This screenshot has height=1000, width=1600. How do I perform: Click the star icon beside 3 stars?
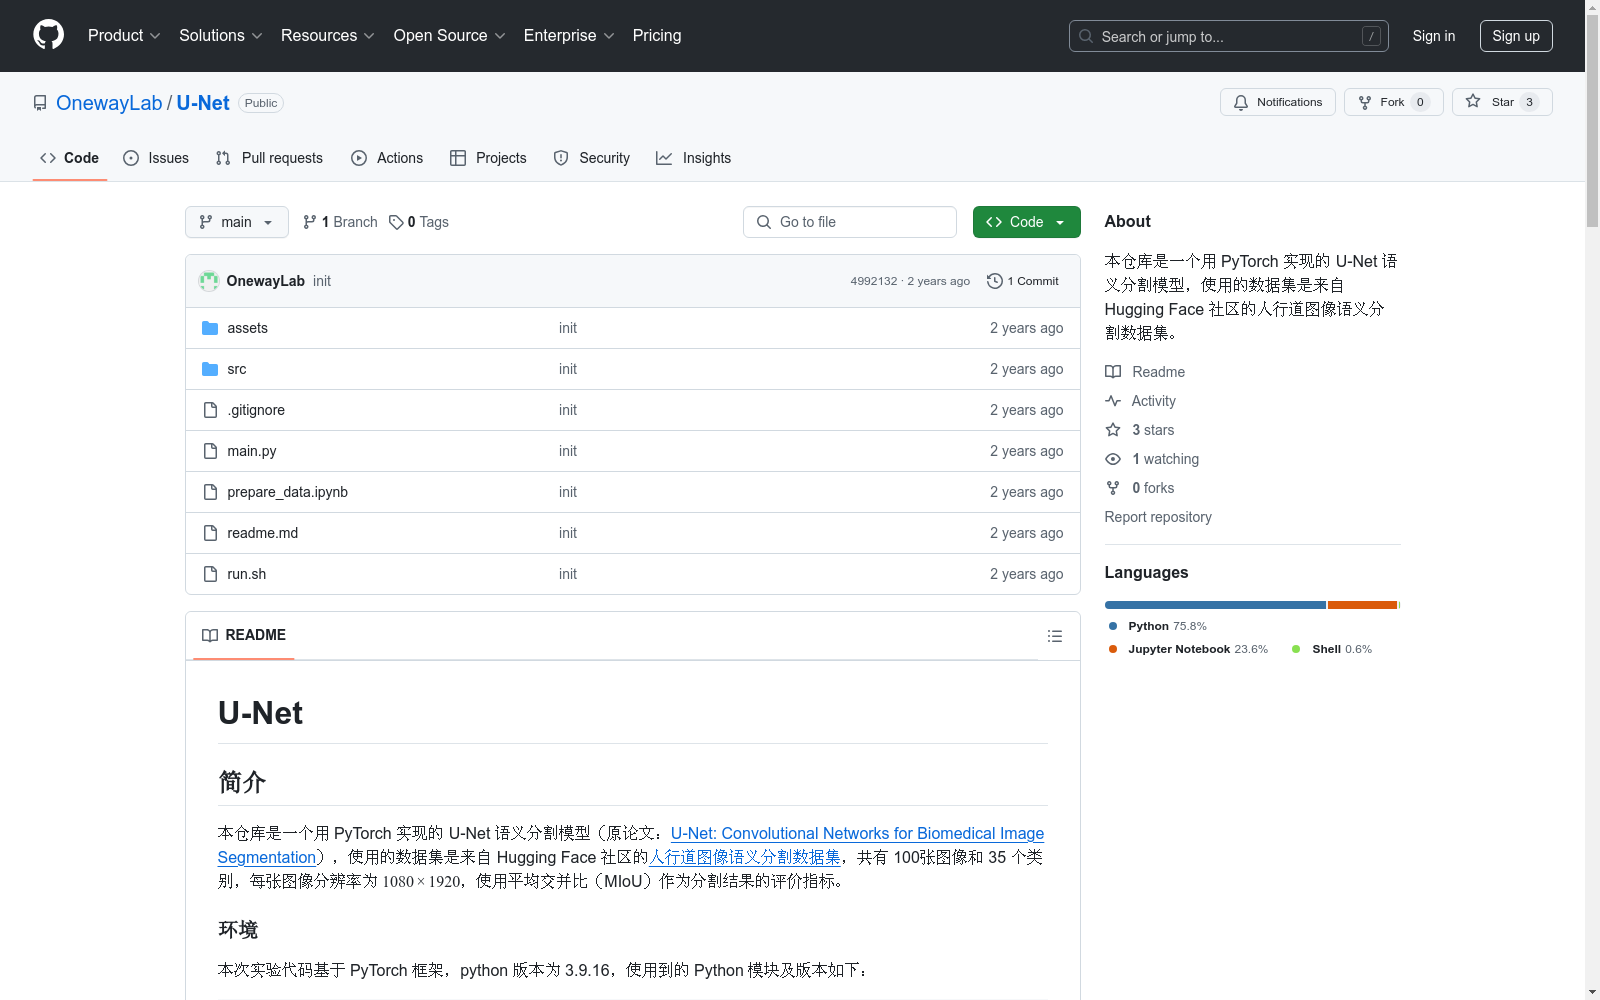point(1113,430)
